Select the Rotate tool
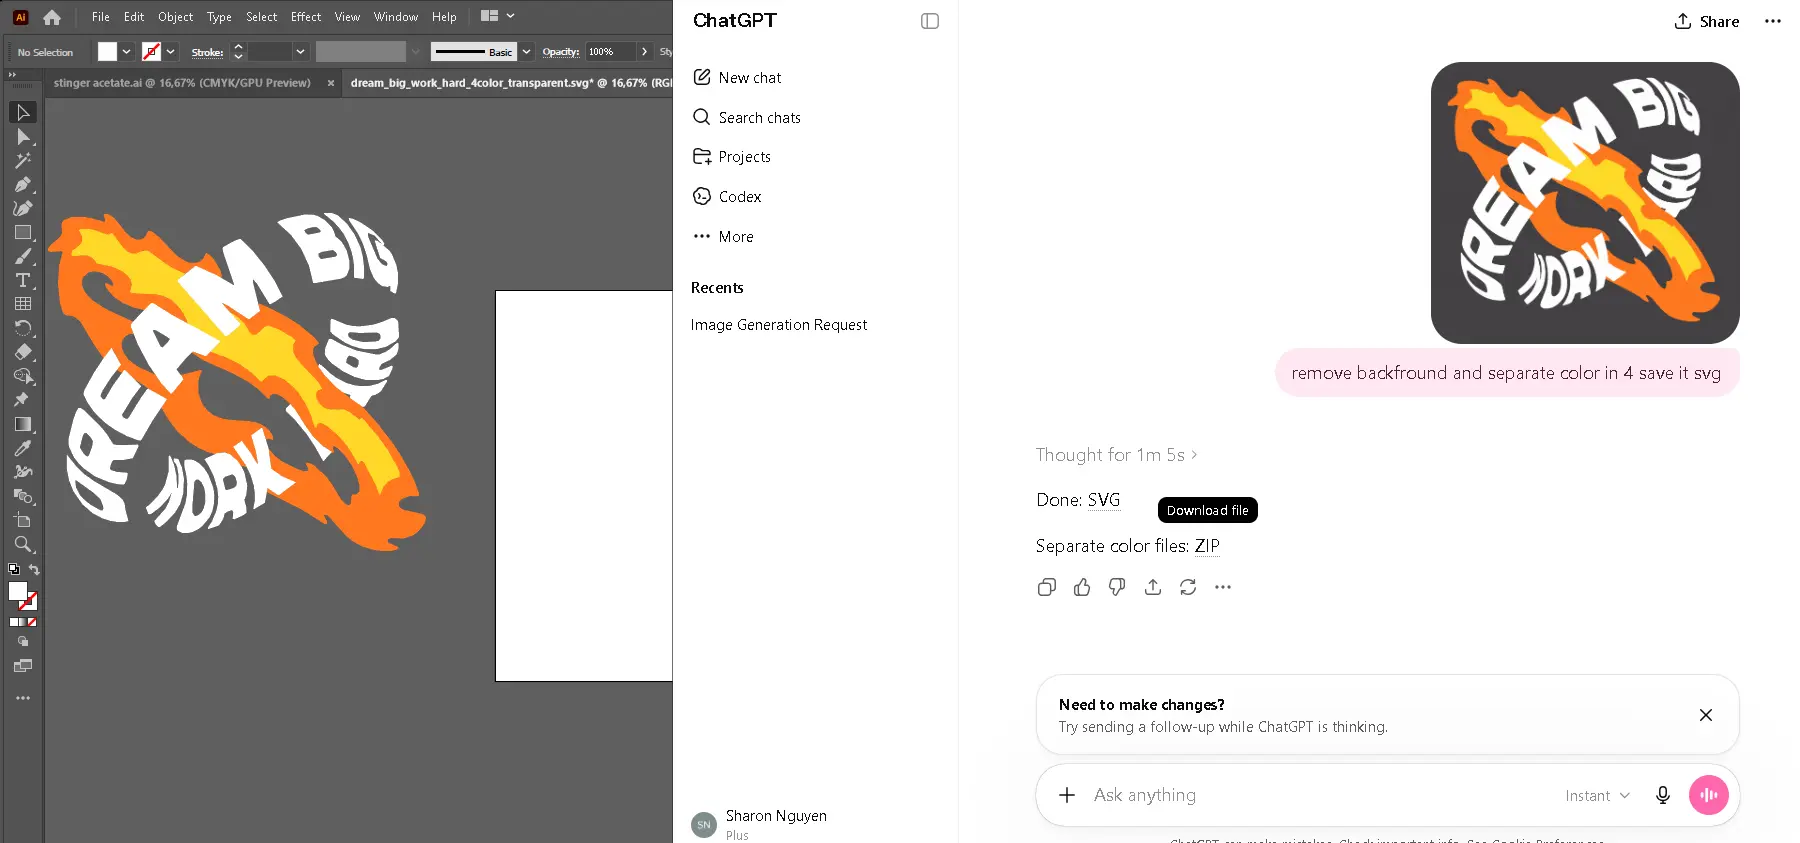Viewport: 1800px width, 843px height. tap(23, 328)
